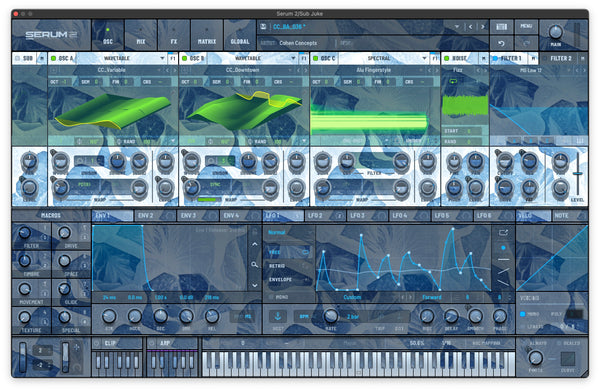Select the LFO point draw tool

click(503, 248)
